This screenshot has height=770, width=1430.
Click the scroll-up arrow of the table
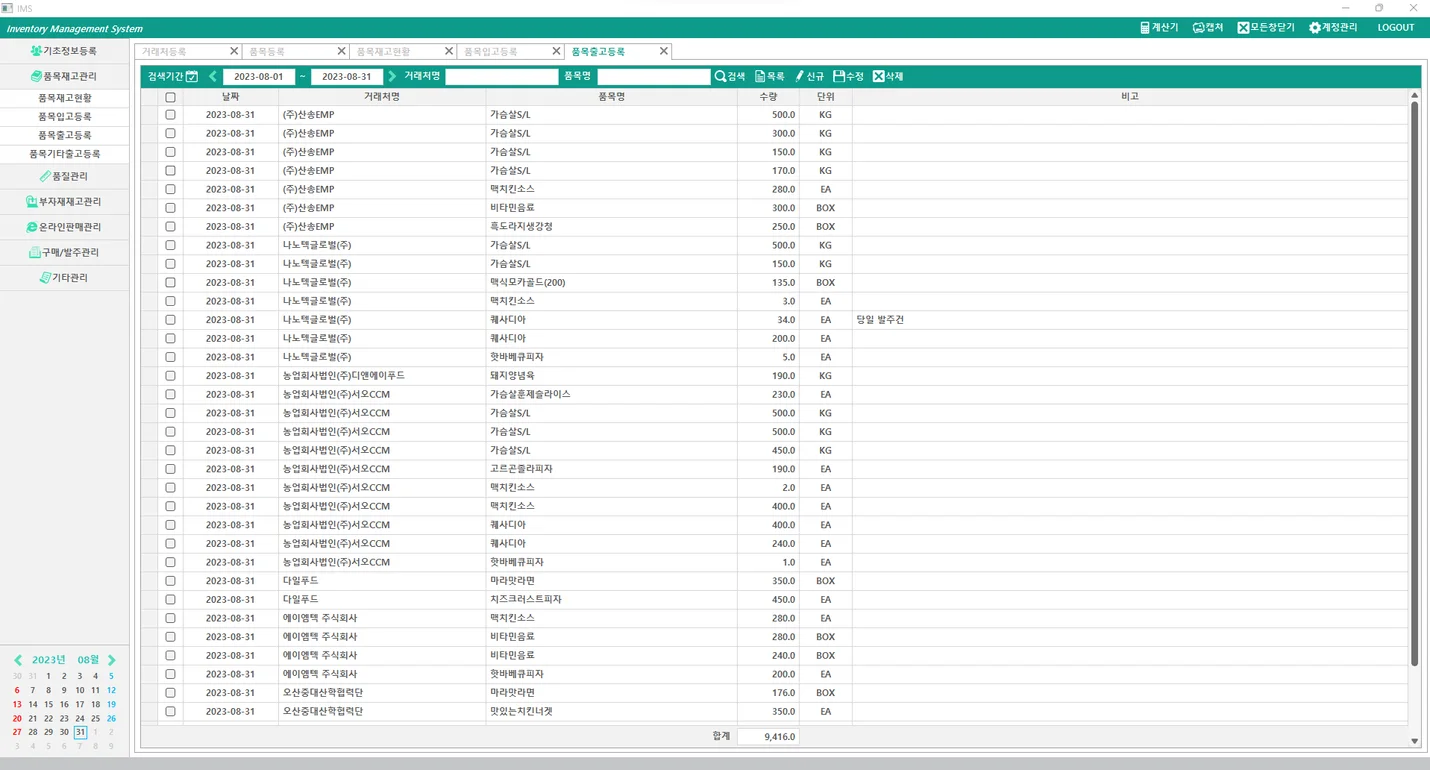coord(1414,95)
